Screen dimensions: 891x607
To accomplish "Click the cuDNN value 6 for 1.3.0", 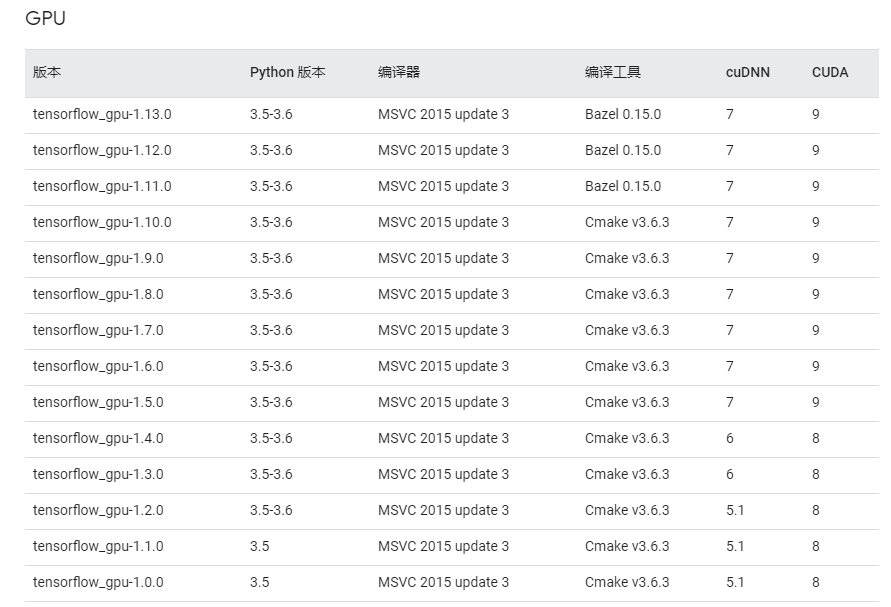I will tap(730, 474).
